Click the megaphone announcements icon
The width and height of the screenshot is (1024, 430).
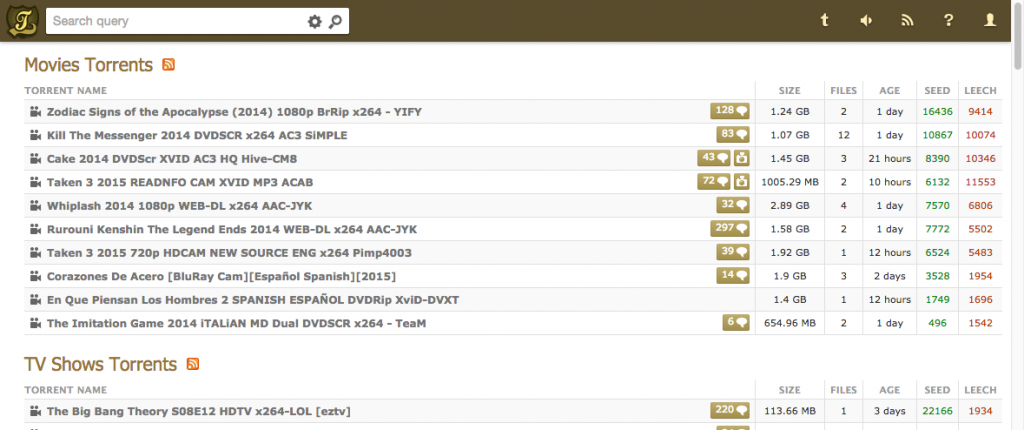click(x=866, y=21)
